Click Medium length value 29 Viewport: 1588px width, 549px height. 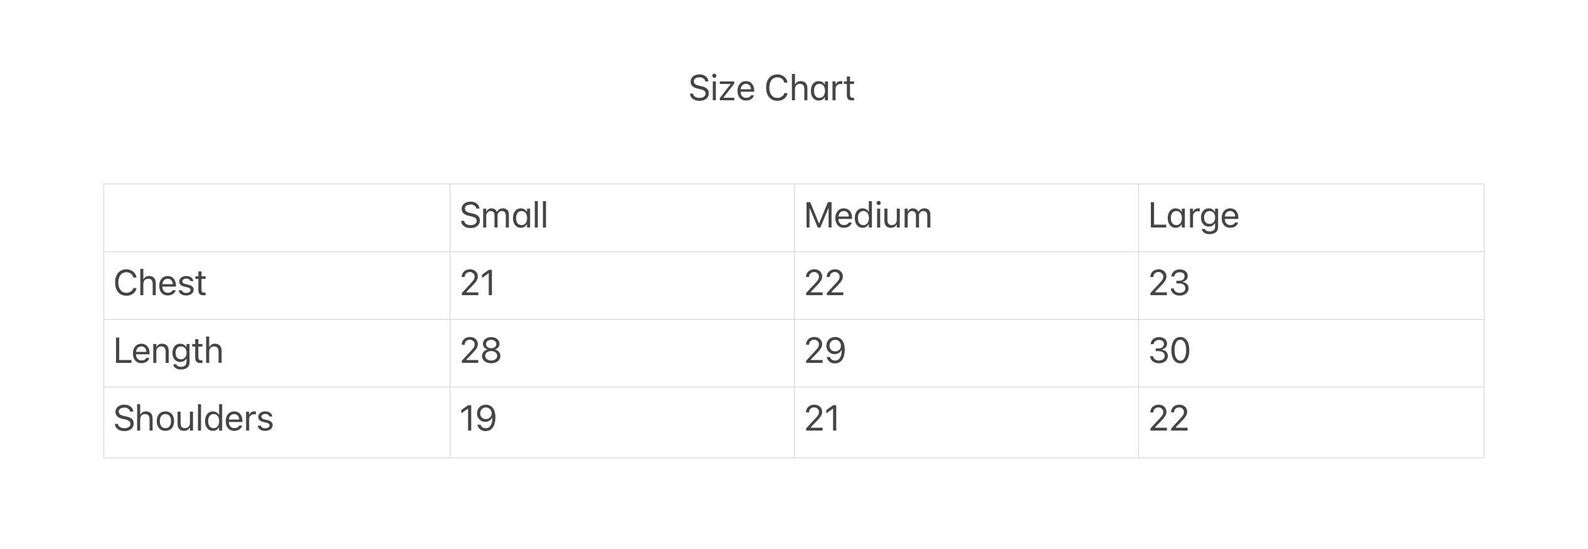[x=825, y=351]
